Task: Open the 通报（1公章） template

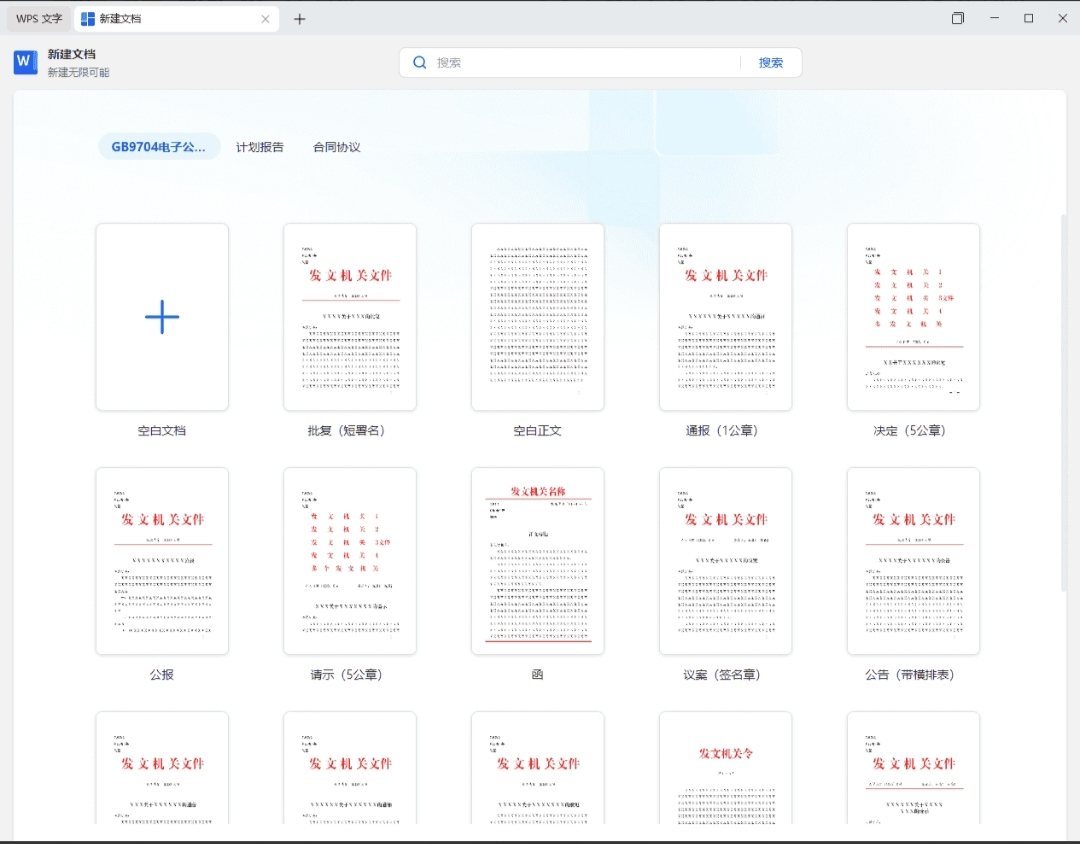Action: click(726, 317)
